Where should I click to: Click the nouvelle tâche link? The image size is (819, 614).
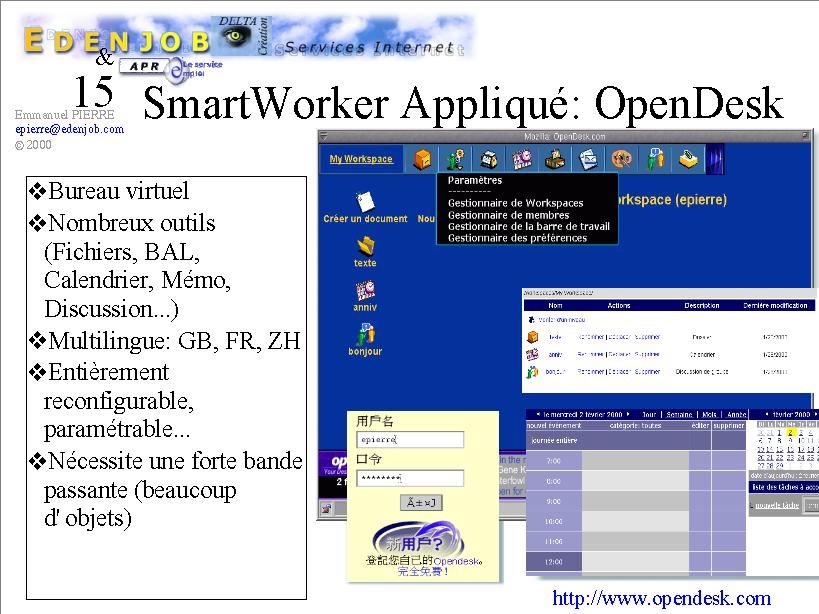[777, 505]
